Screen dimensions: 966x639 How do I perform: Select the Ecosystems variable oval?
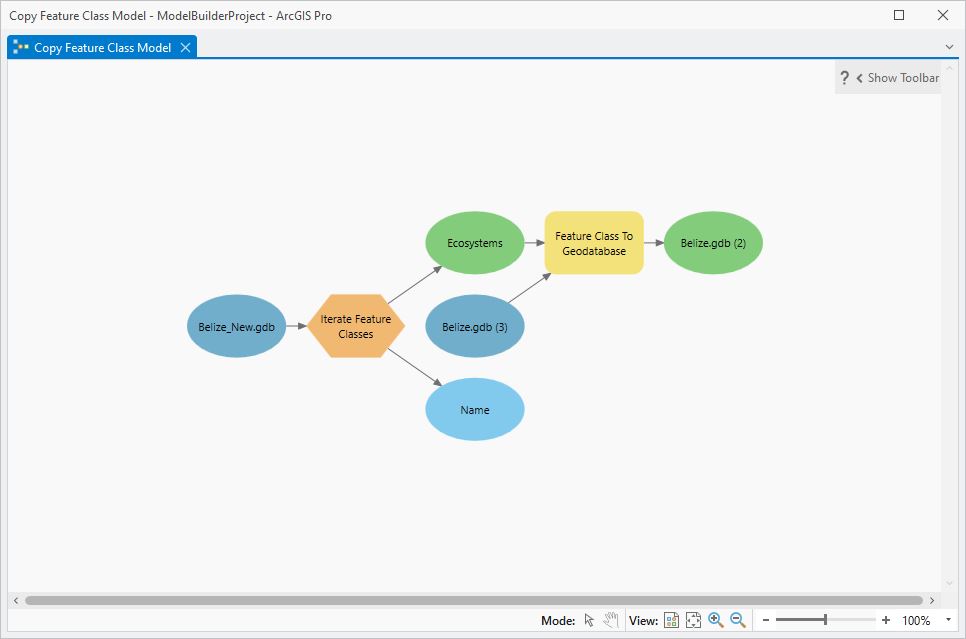474,242
